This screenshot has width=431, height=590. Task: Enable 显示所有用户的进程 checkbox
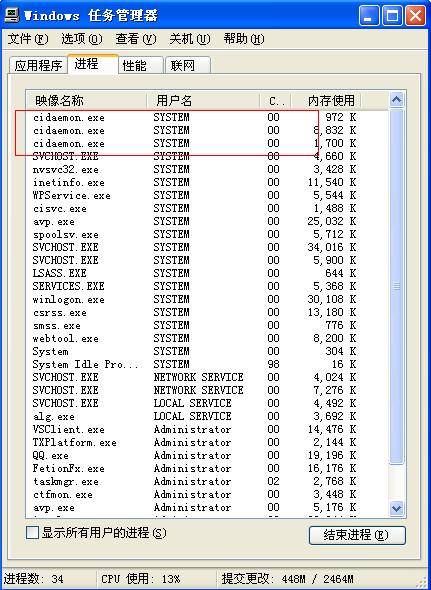point(32,532)
